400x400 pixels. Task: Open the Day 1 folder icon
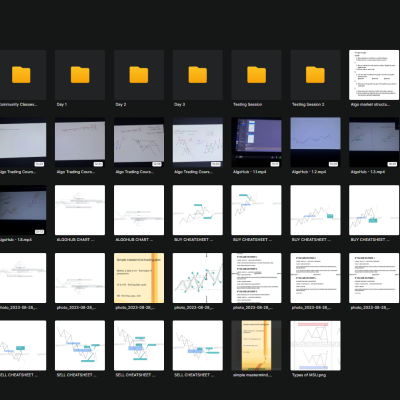(80, 75)
